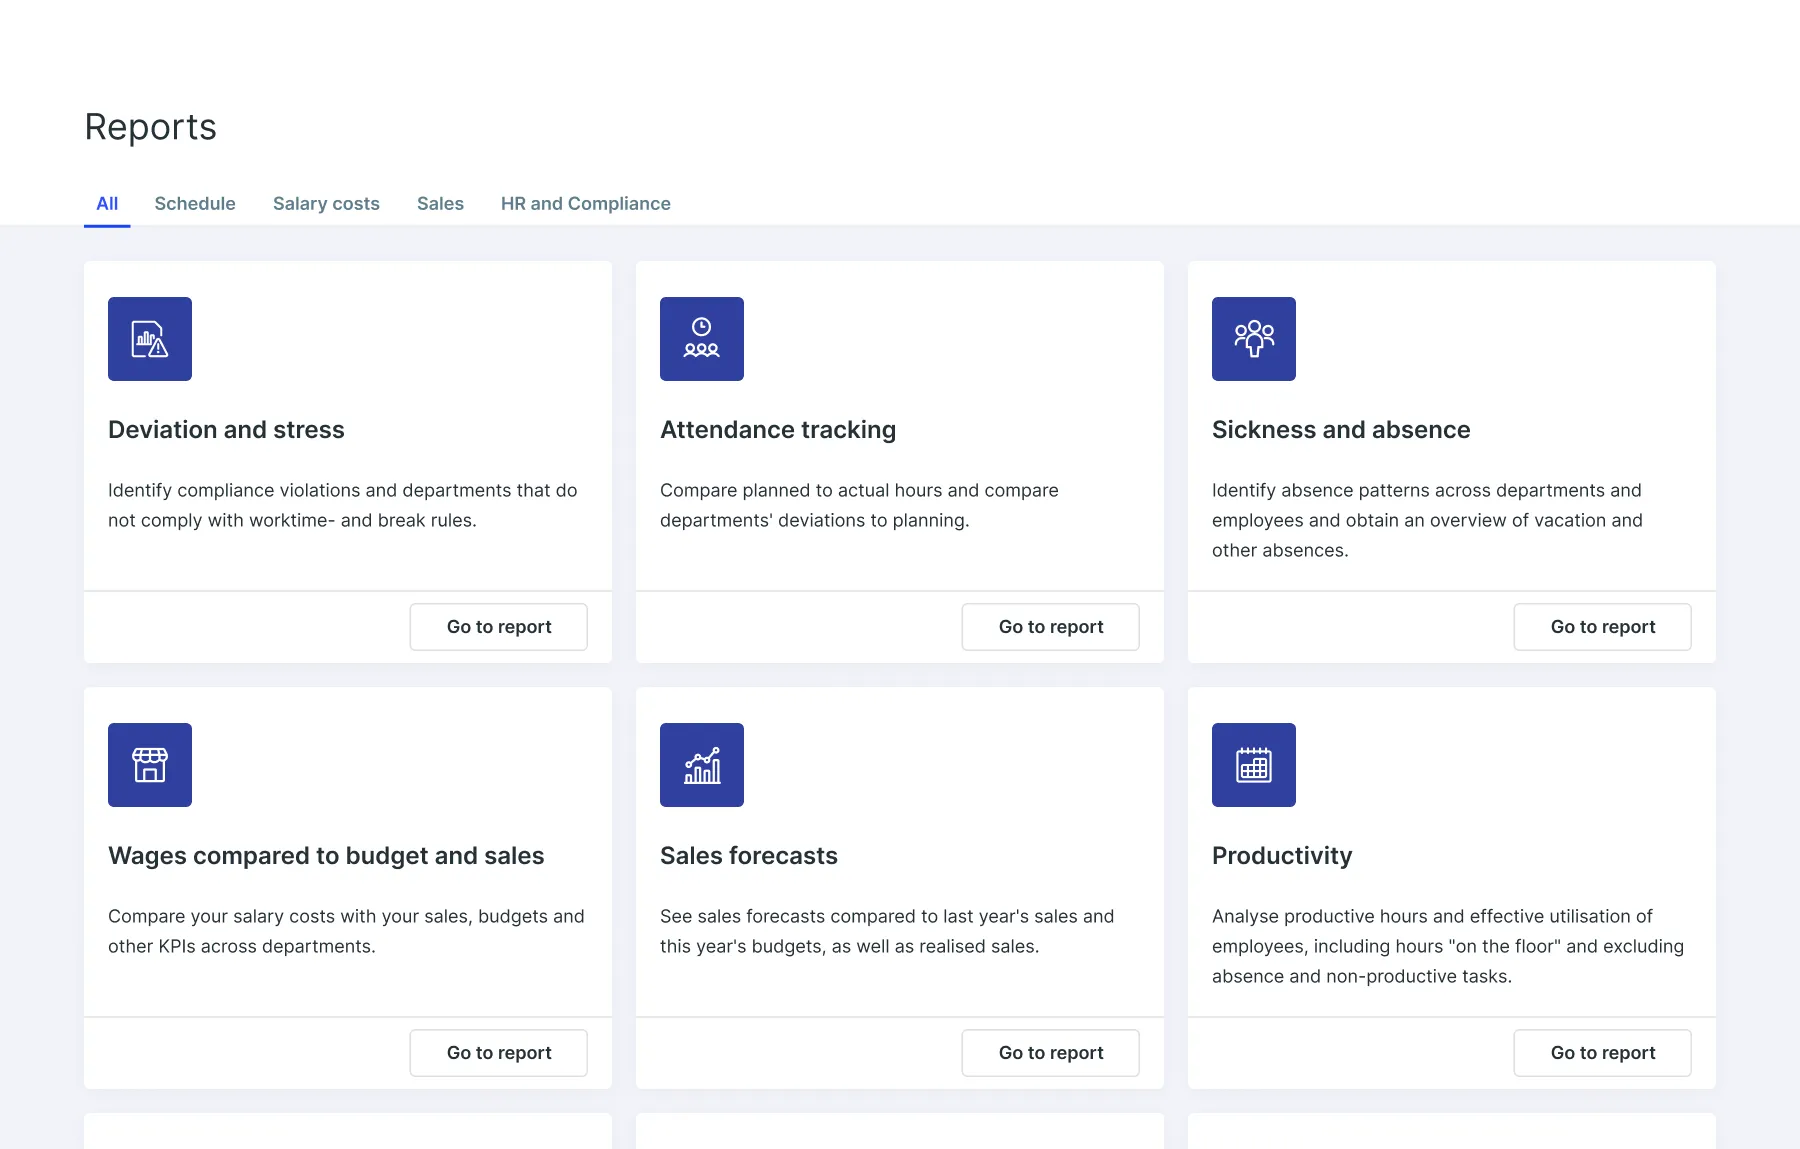Click the Productivity calendar icon
This screenshot has height=1149, width=1800.
point(1254,765)
